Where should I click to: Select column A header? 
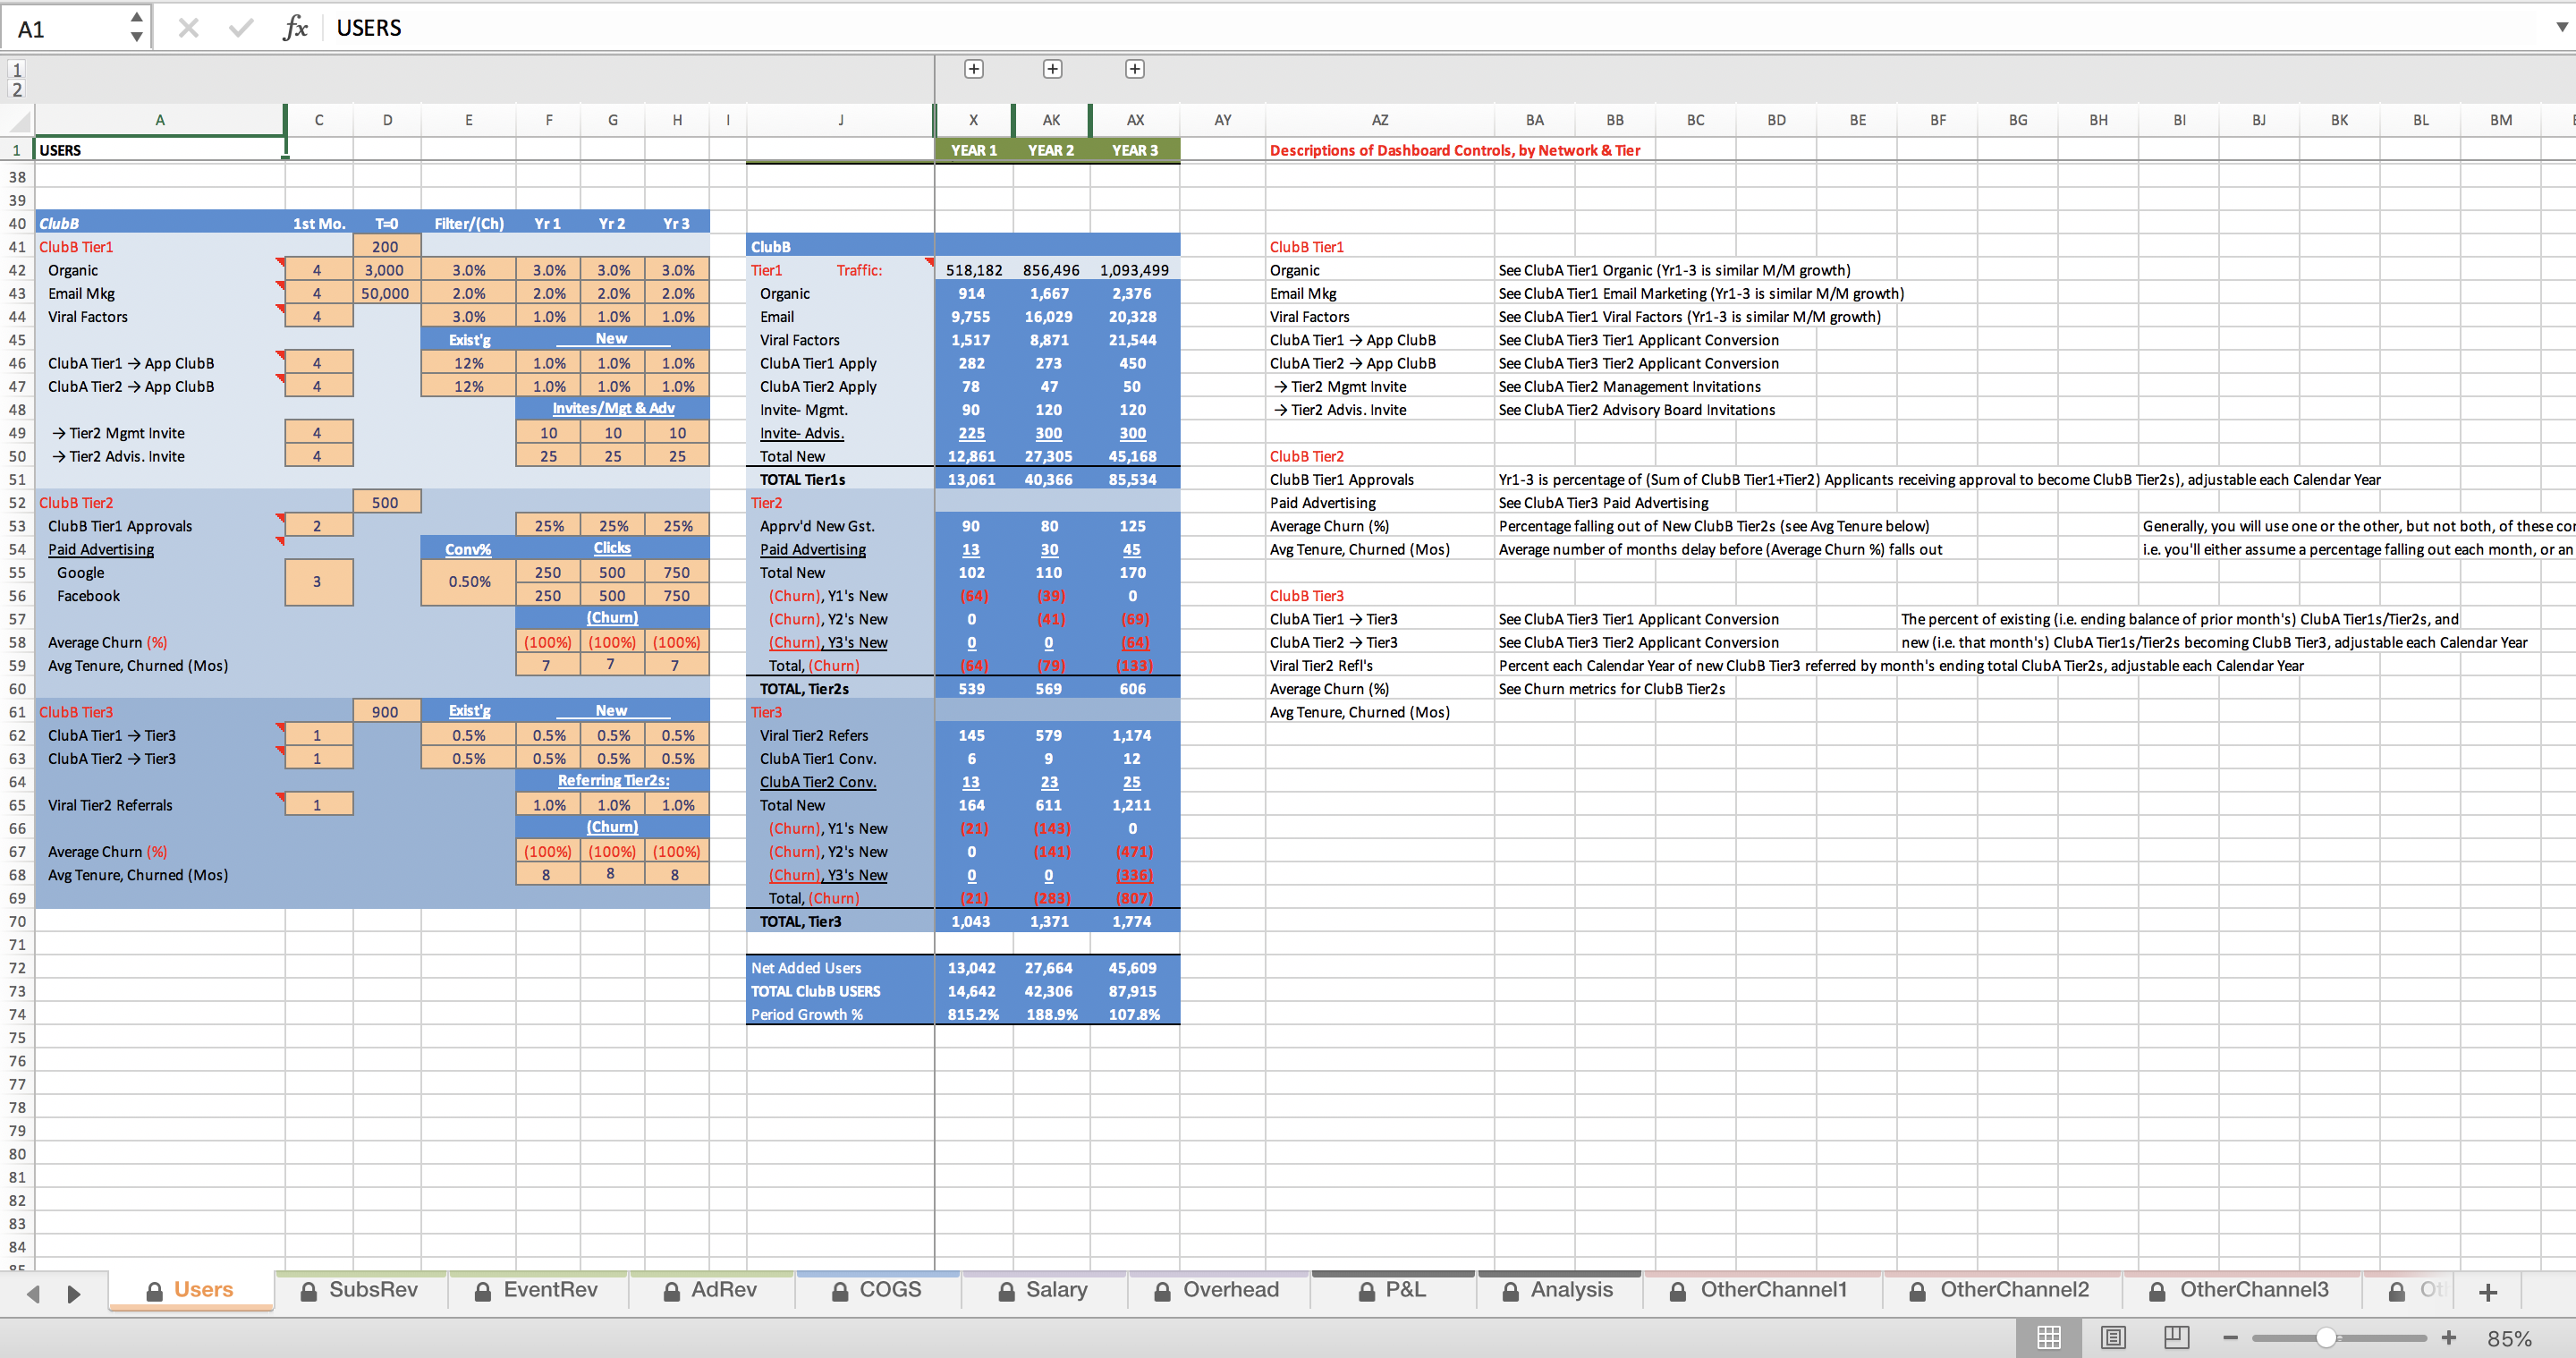pos(160,120)
